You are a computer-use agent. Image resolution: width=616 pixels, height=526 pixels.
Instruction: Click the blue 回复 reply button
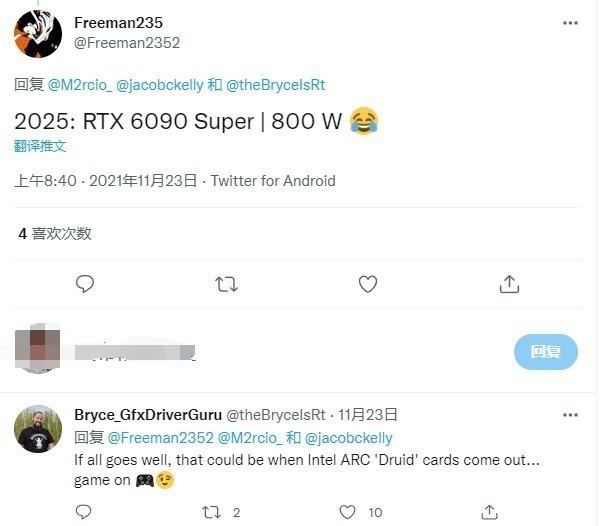click(546, 352)
